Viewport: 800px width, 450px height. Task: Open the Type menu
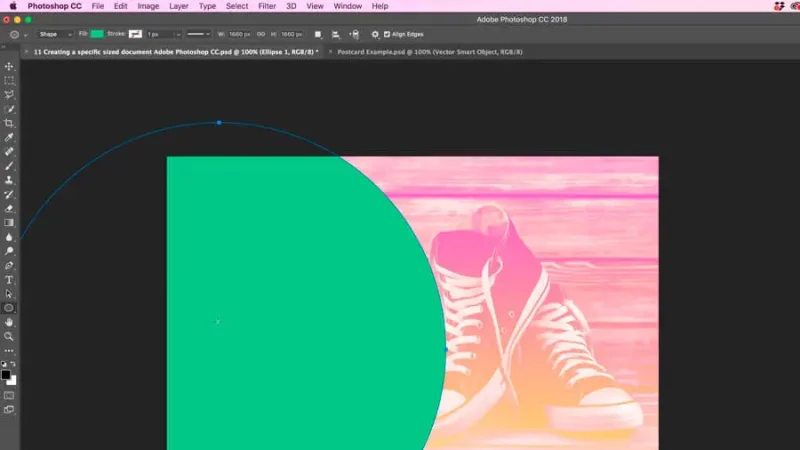(207, 6)
